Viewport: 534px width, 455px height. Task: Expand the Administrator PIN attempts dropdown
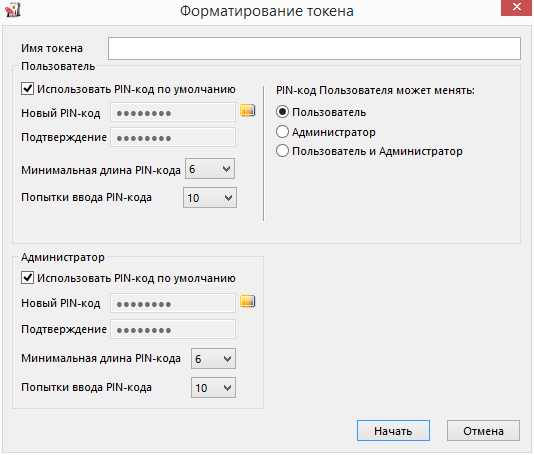tap(213, 387)
